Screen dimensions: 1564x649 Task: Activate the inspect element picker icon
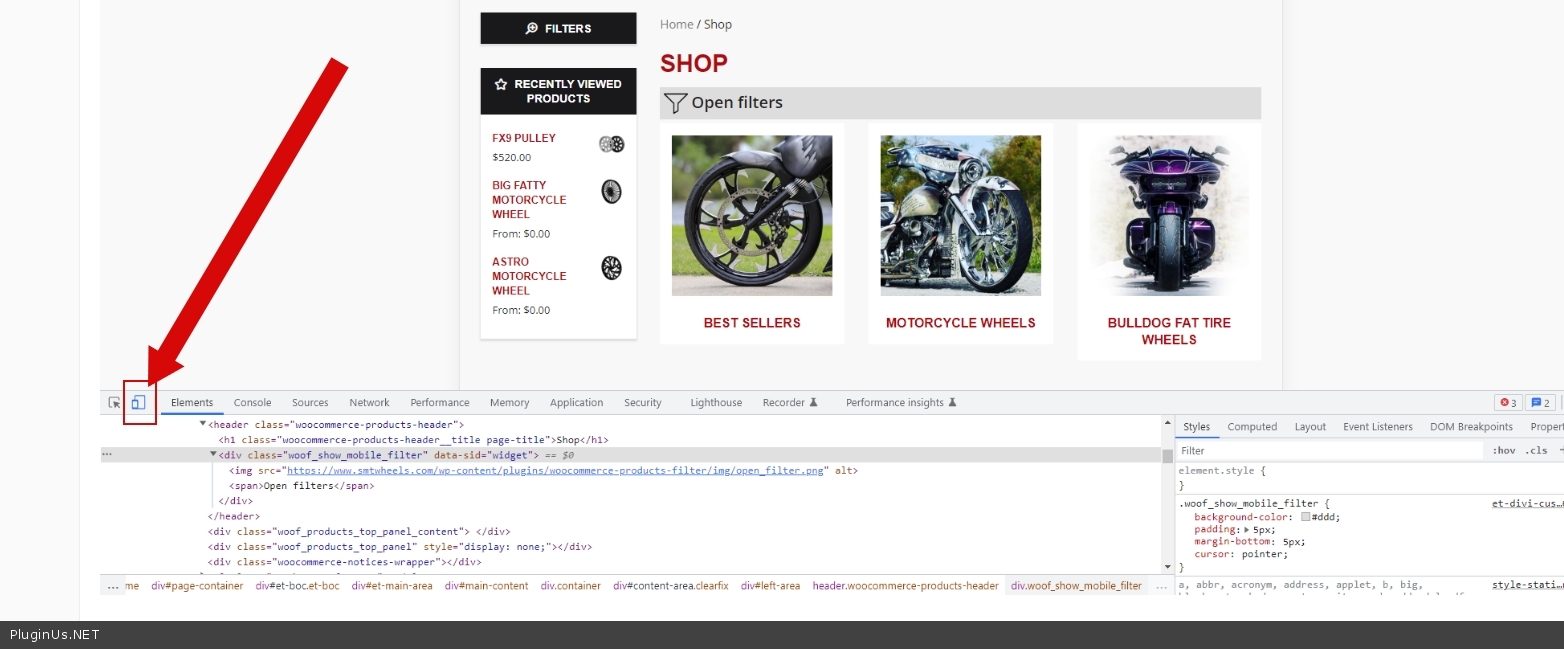coord(115,402)
